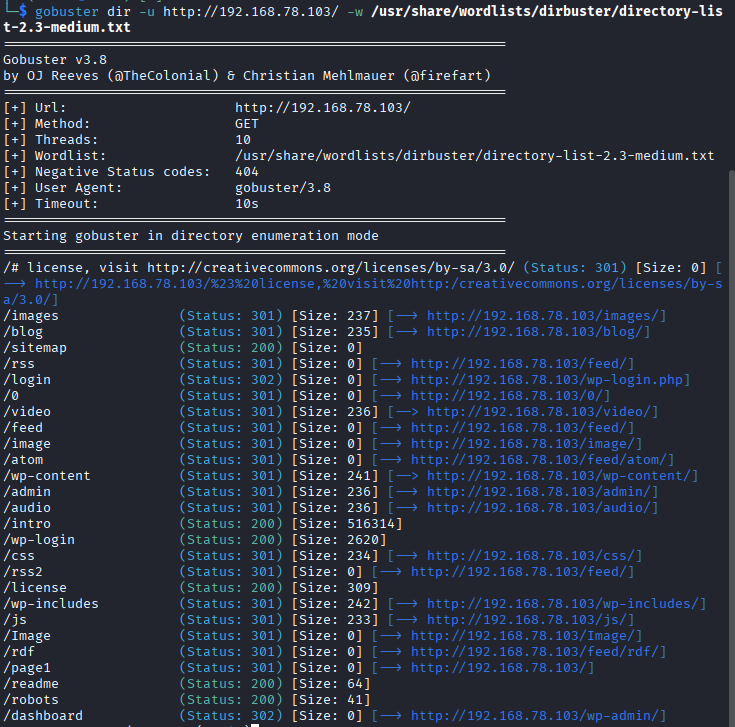Open the /admin/ redirect URL

[538, 492]
